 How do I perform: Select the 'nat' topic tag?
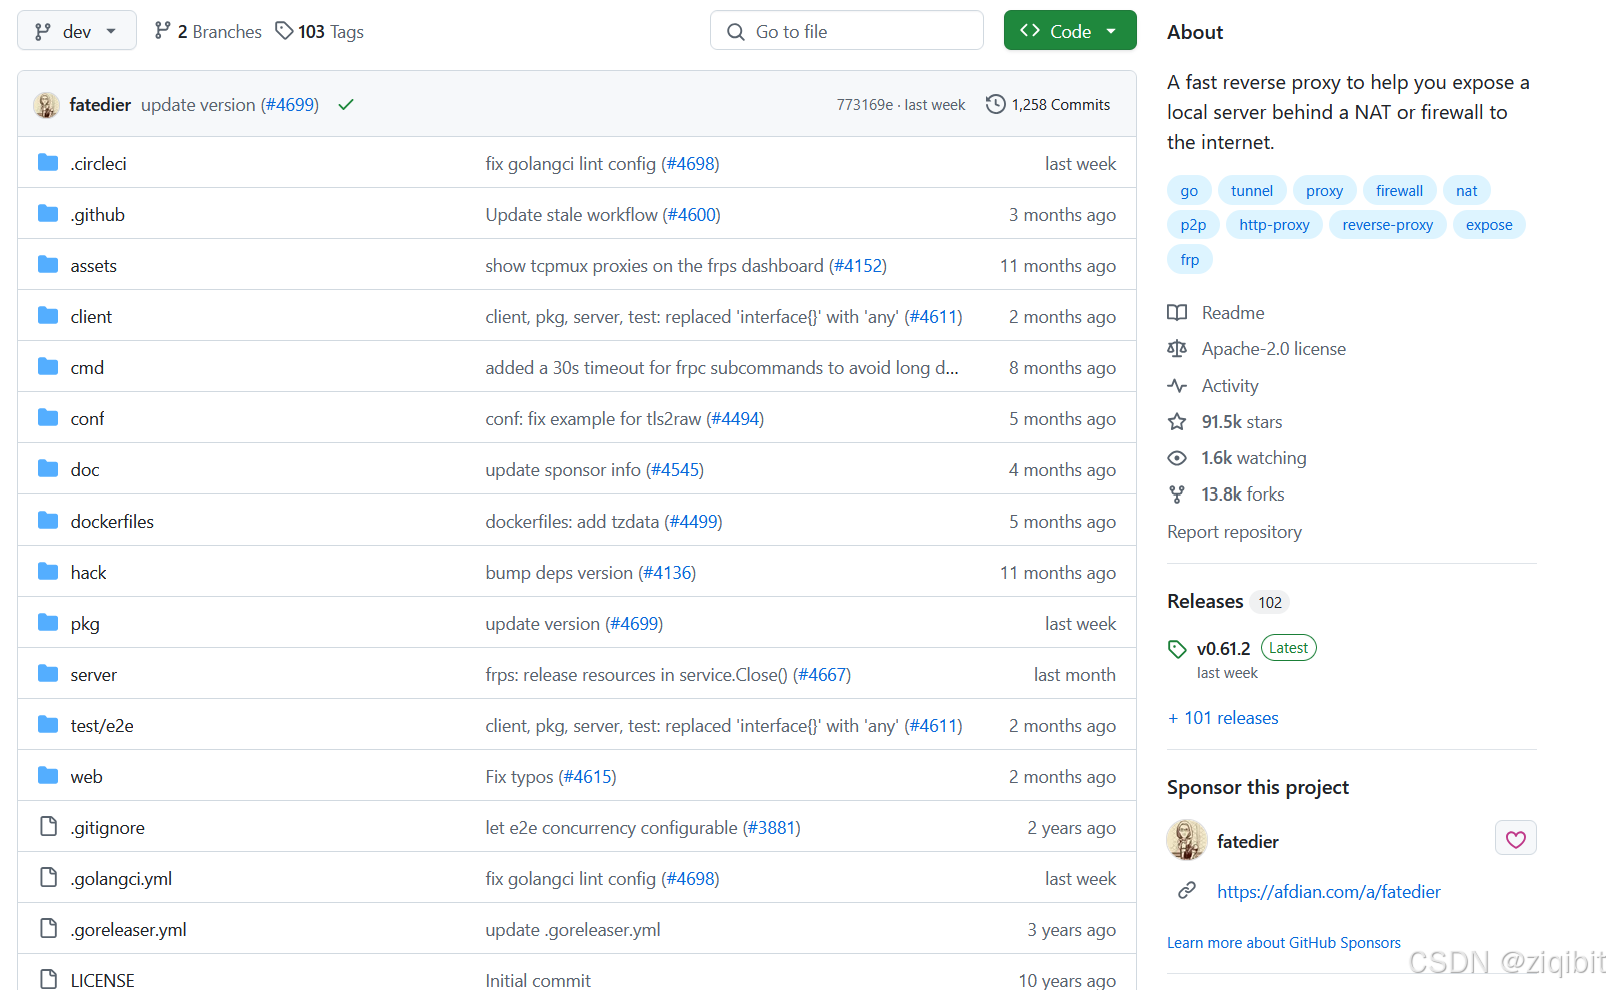coord(1466,191)
